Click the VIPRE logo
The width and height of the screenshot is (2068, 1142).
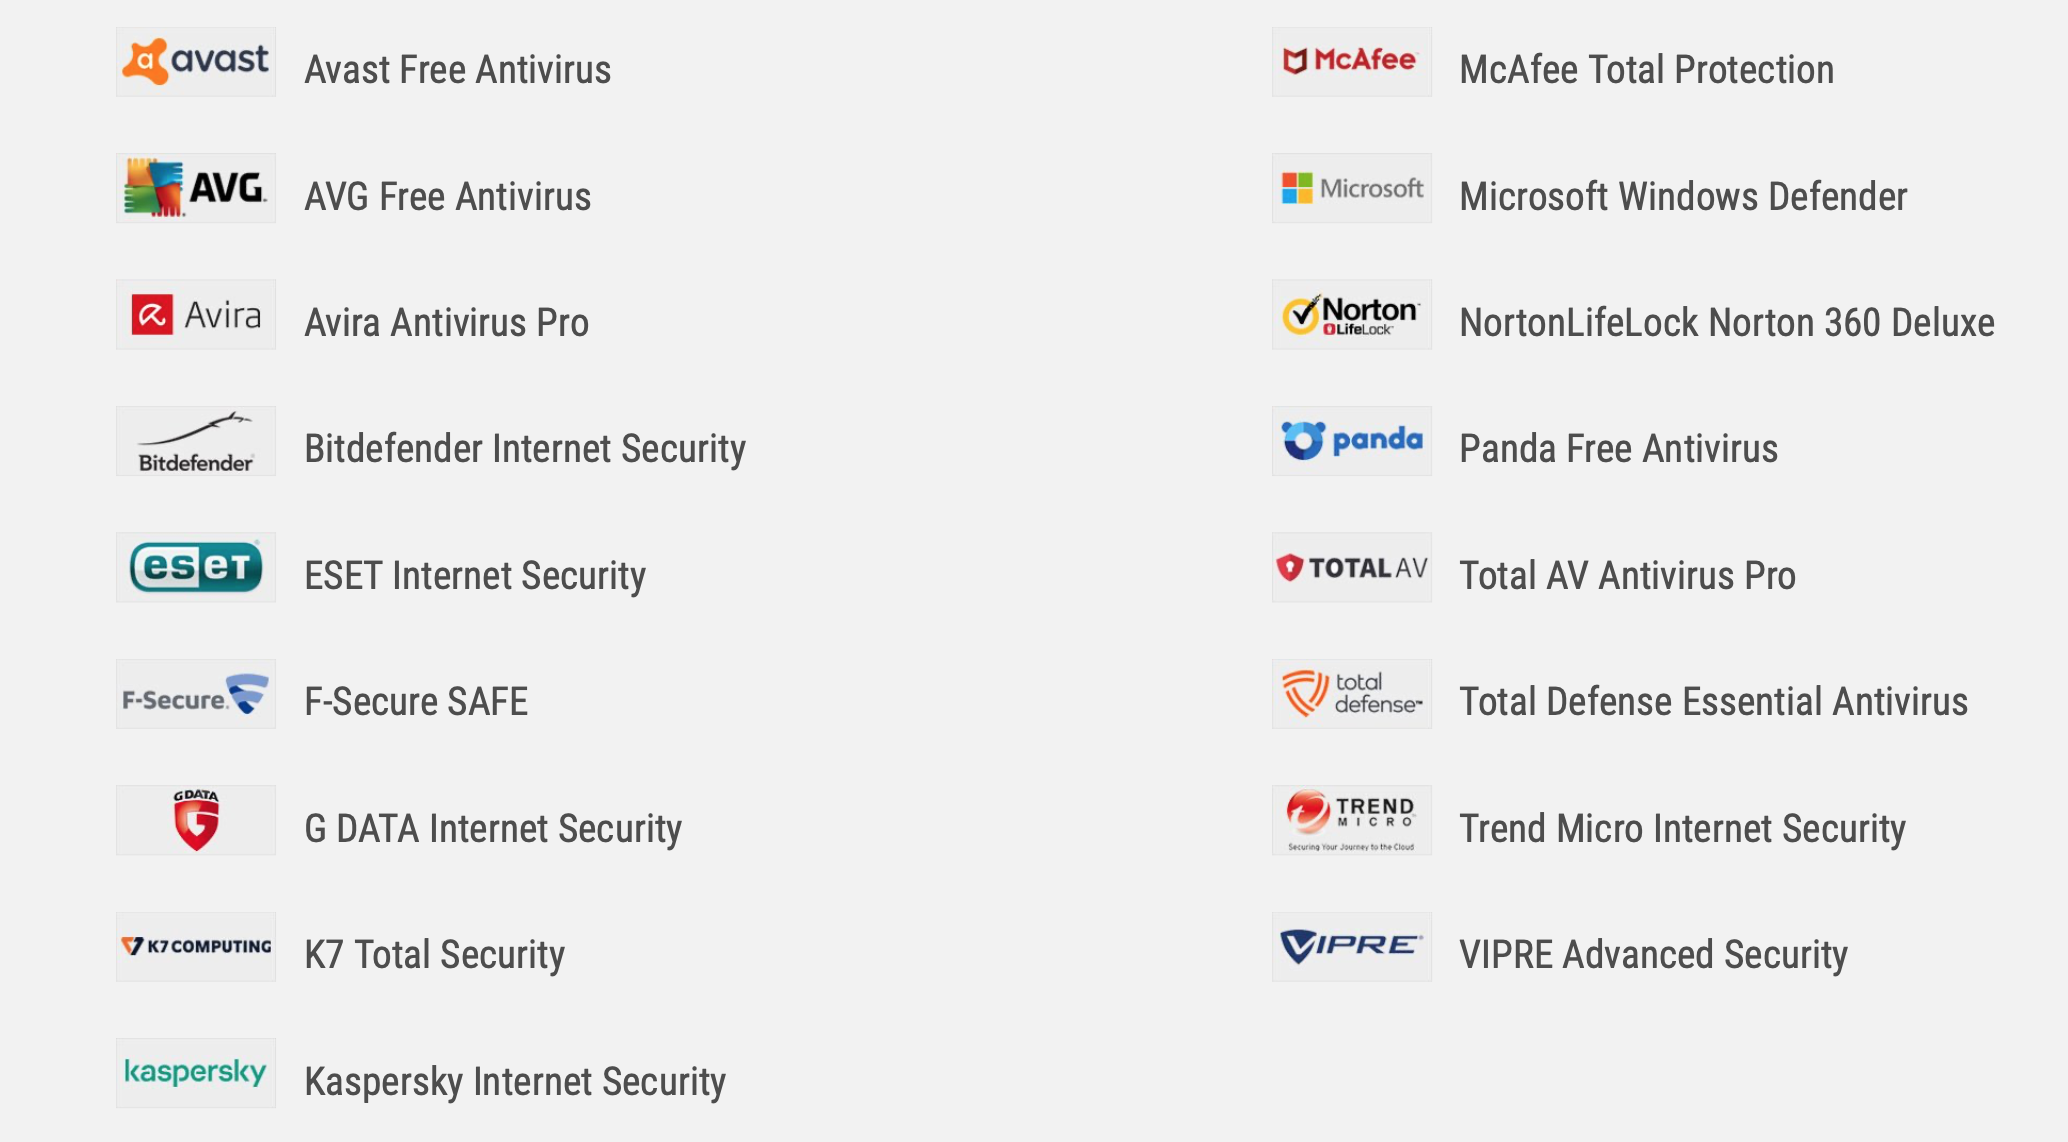(x=1351, y=947)
